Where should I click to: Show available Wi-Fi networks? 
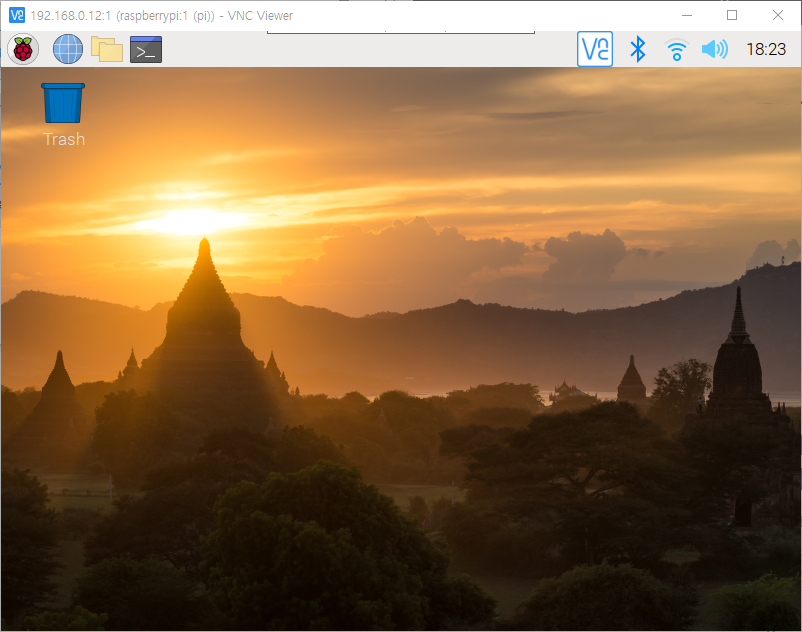pyautogui.click(x=676, y=50)
